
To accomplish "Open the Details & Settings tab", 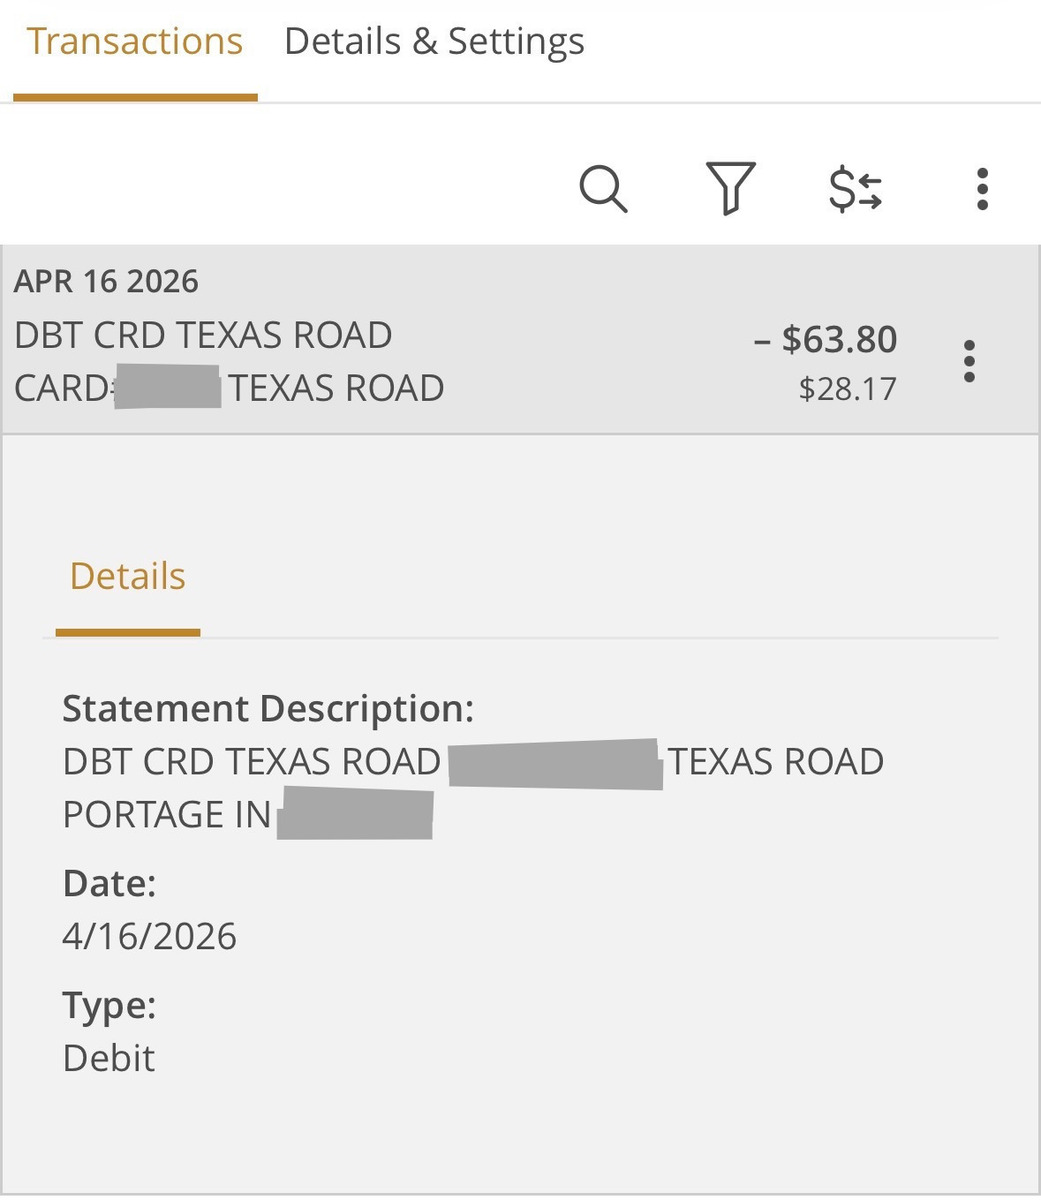I will pyautogui.click(x=434, y=42).
